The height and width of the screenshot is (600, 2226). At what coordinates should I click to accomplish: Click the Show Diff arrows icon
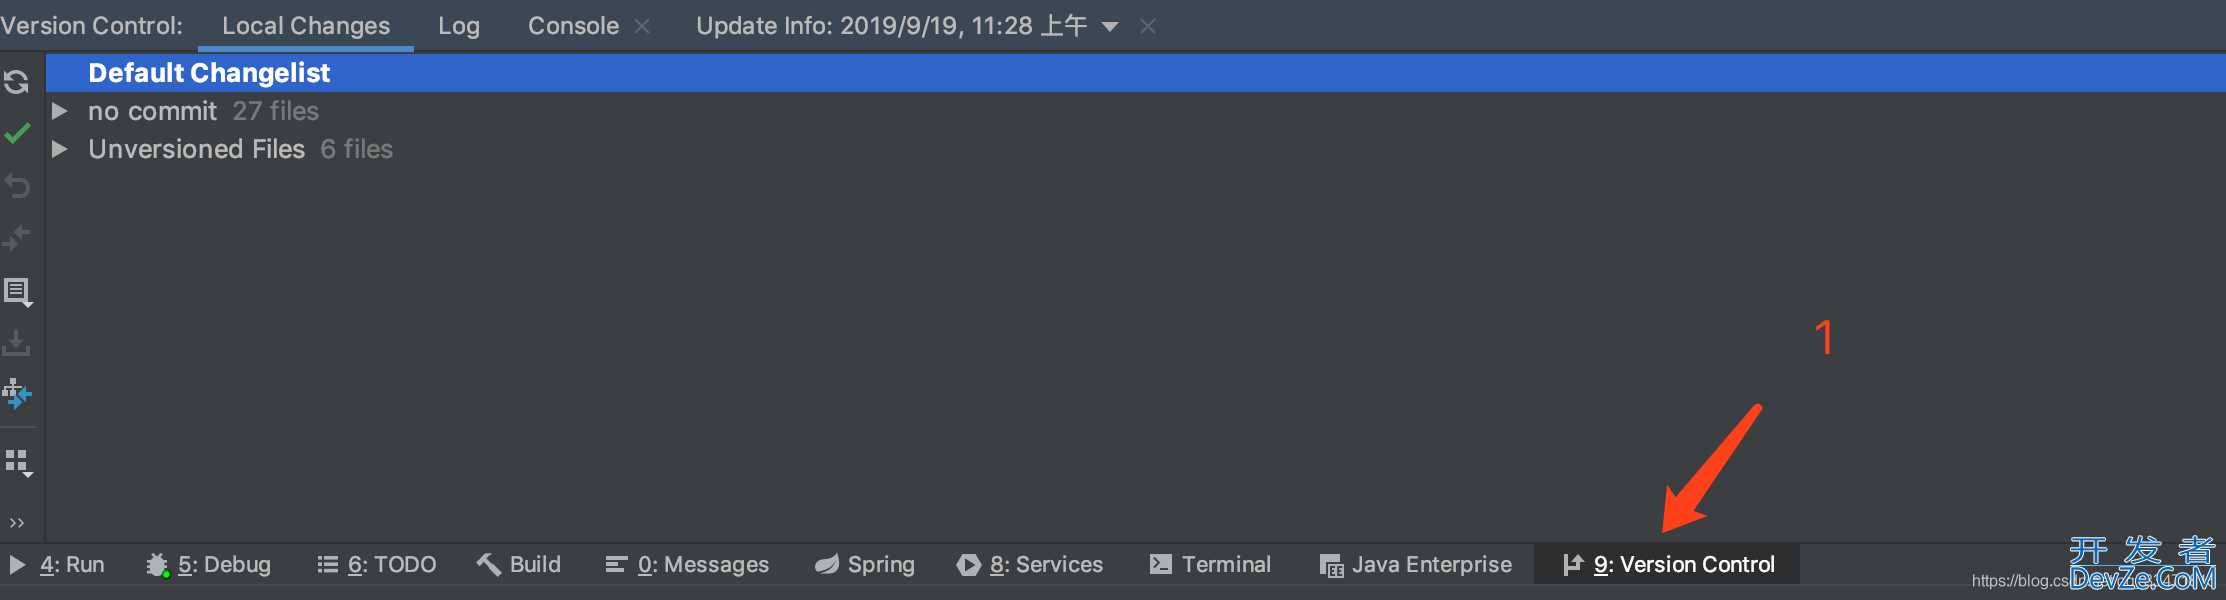pyautogui.click(x=17, y=238)
